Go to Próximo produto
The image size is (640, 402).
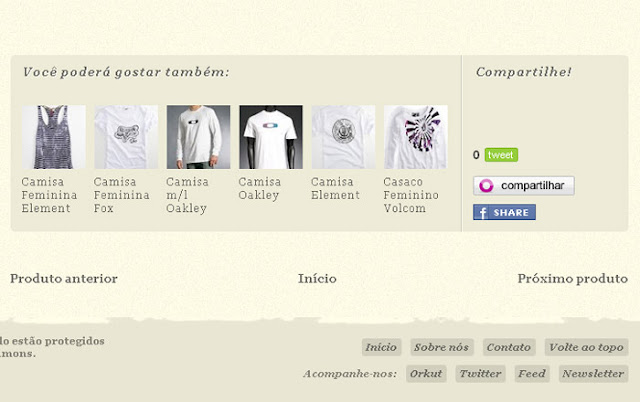tap(573, 279)
